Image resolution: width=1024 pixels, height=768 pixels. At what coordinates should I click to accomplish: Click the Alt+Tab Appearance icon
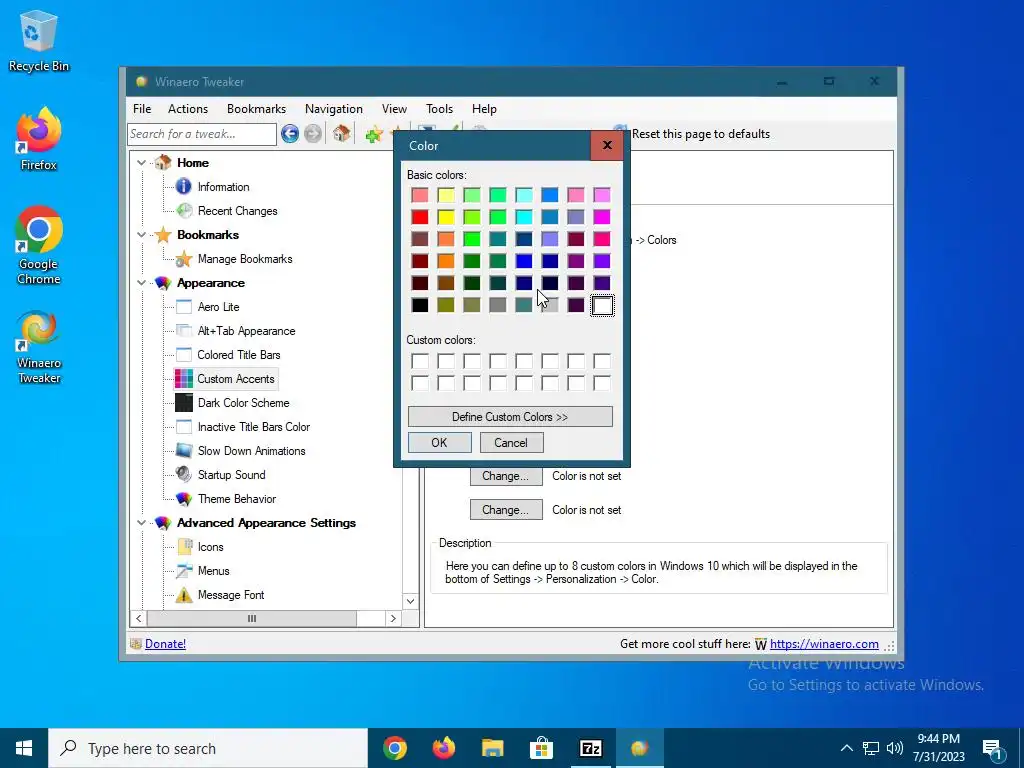[184, 331]
